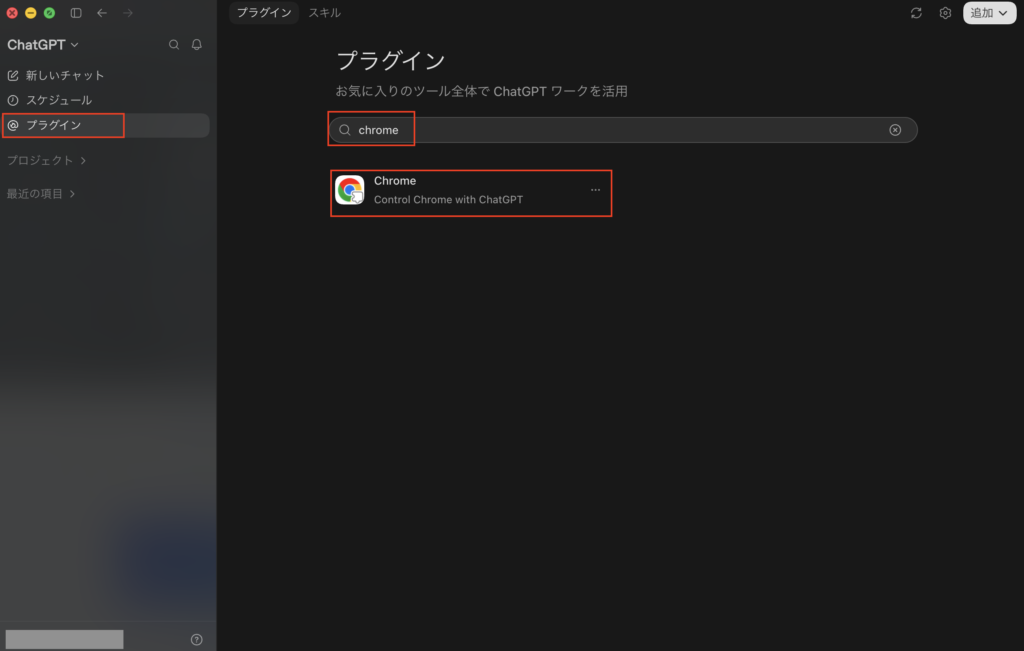Viewport: 1024px width, 651px height.
Task: Open the help question mark icon
Action: [197, 639]
